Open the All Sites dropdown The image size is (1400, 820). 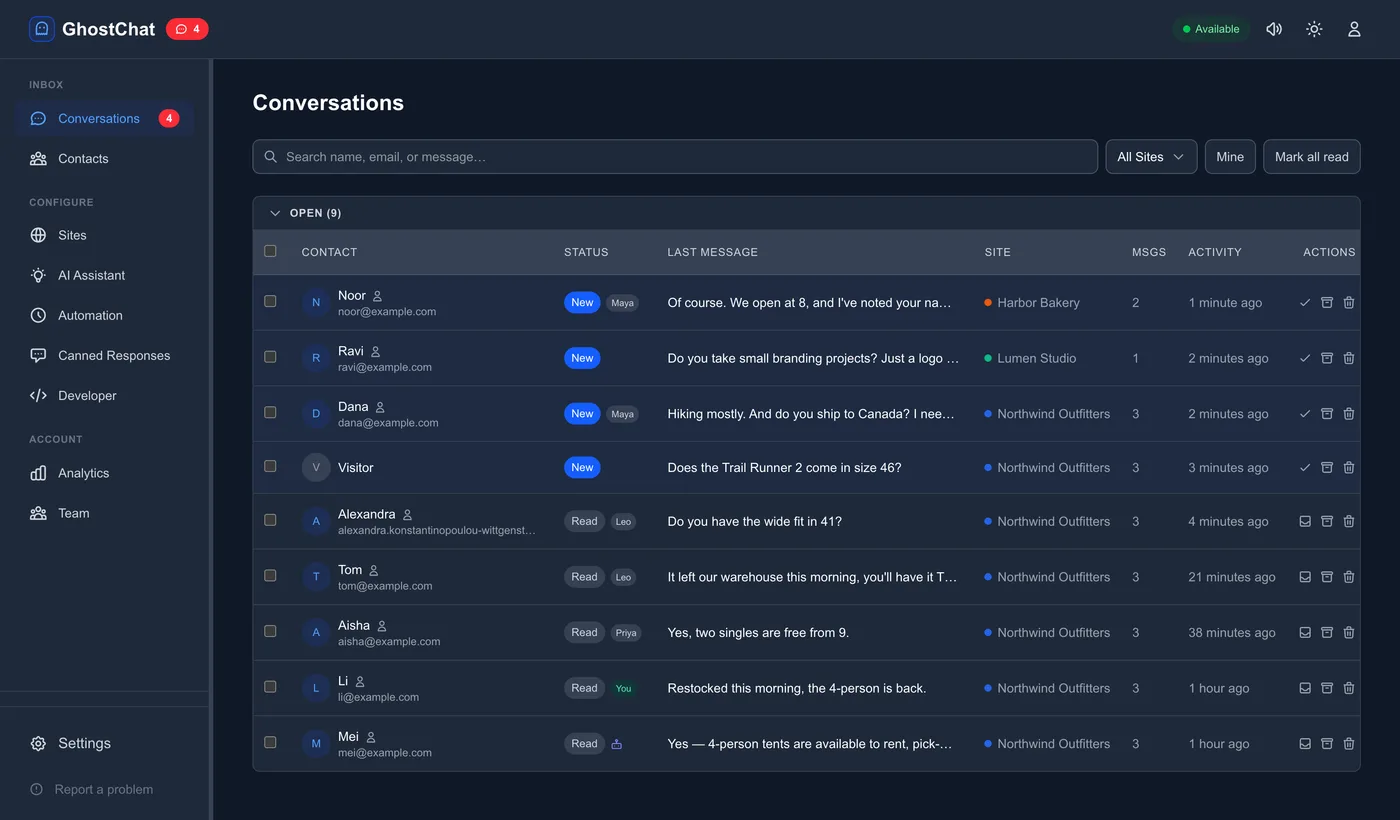[x=1151, y=157]
